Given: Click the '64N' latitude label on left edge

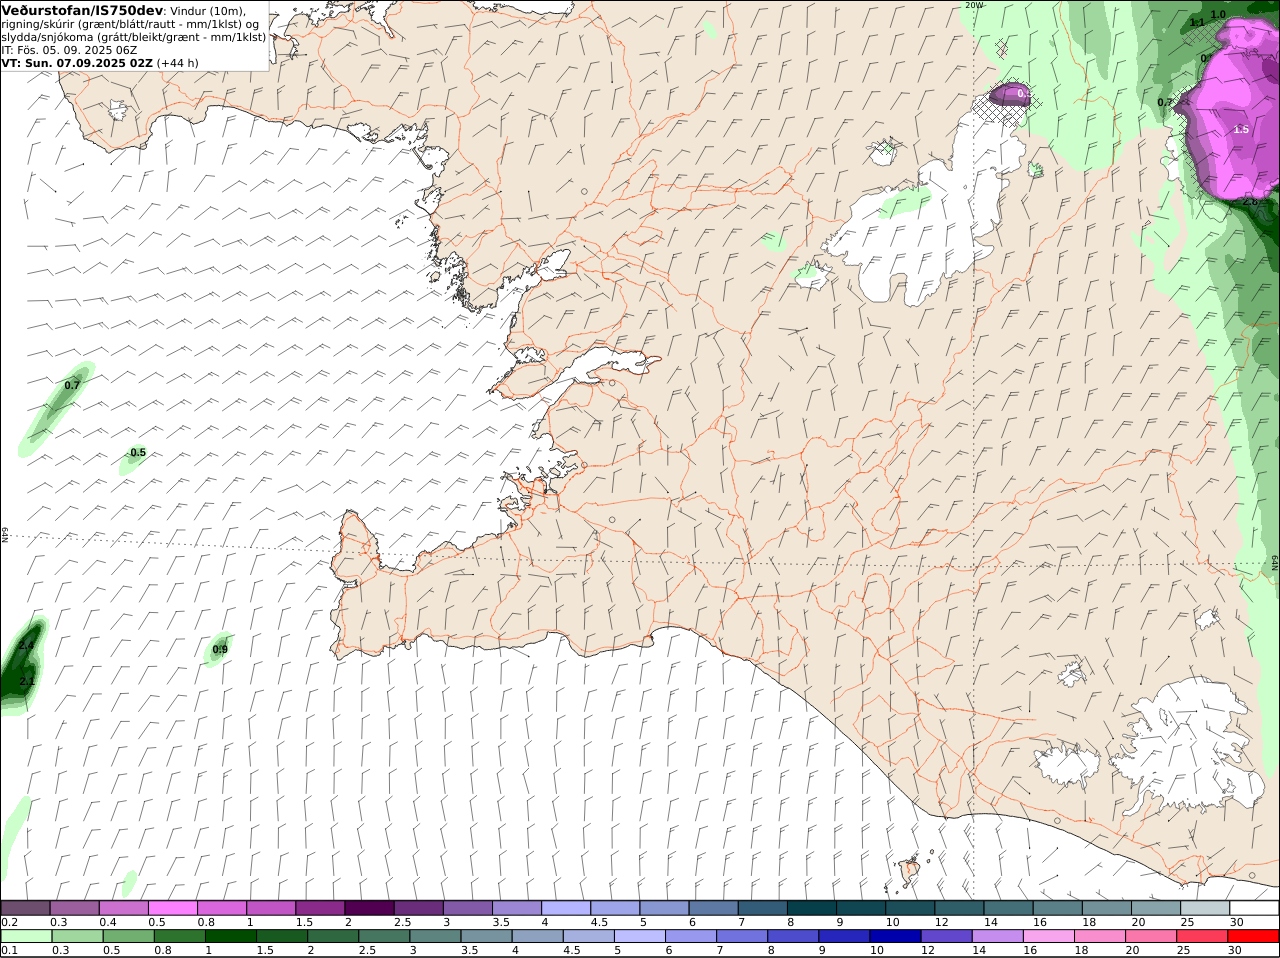Looking at the screenshot, I should pos(5,534).
